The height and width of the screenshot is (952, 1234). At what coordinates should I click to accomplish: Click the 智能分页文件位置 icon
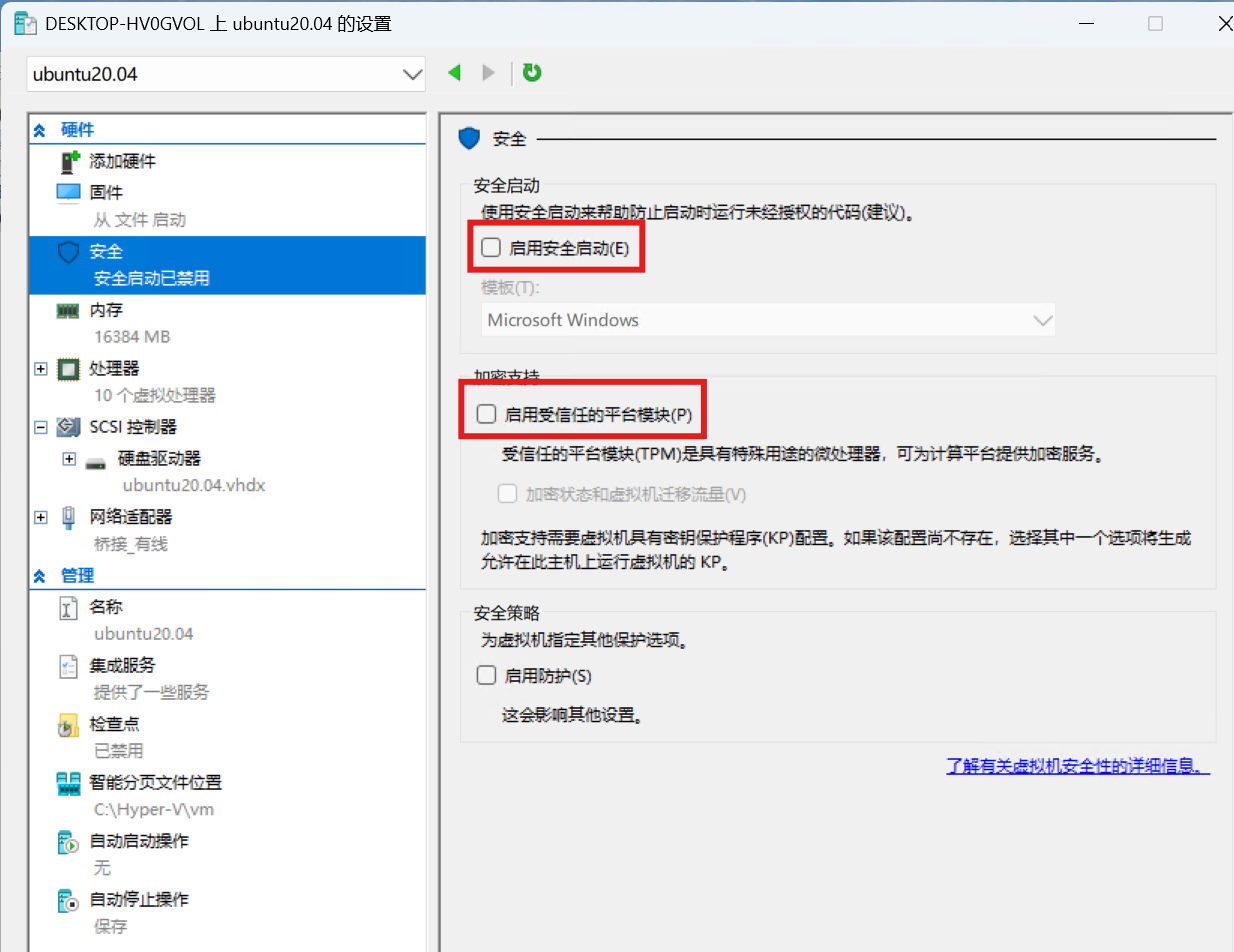[x=68, y=783]
